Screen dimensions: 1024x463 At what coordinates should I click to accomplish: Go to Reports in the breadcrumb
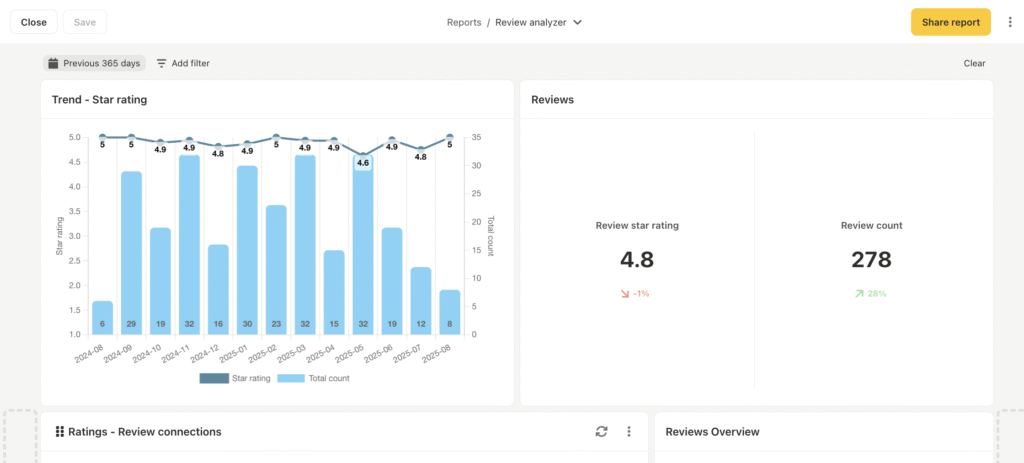coord(464,22)
